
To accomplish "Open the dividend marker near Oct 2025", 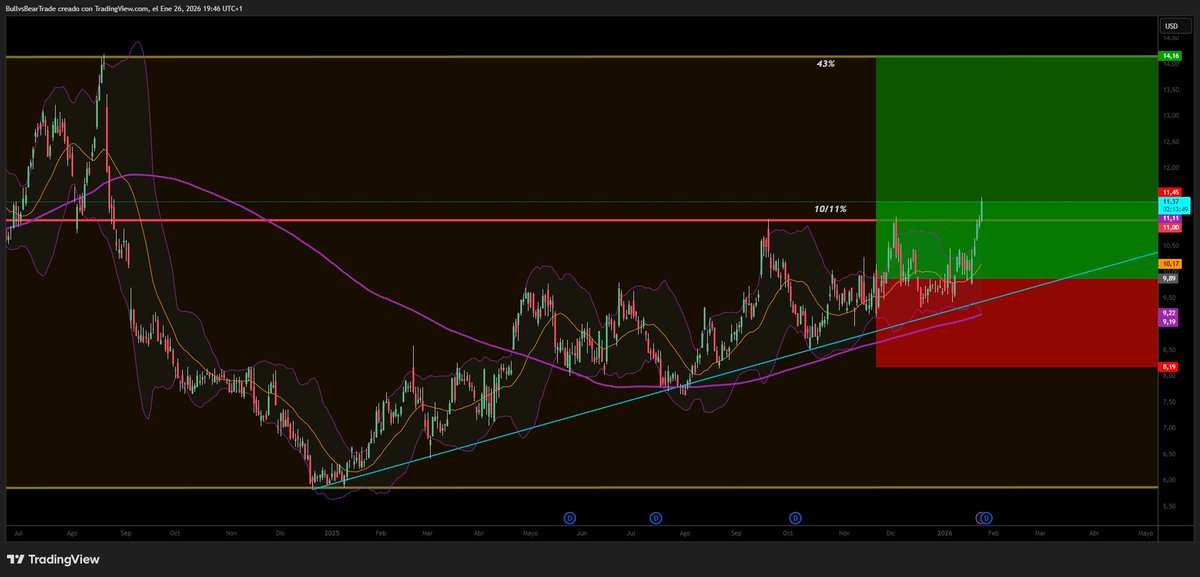I will point(795,517).
